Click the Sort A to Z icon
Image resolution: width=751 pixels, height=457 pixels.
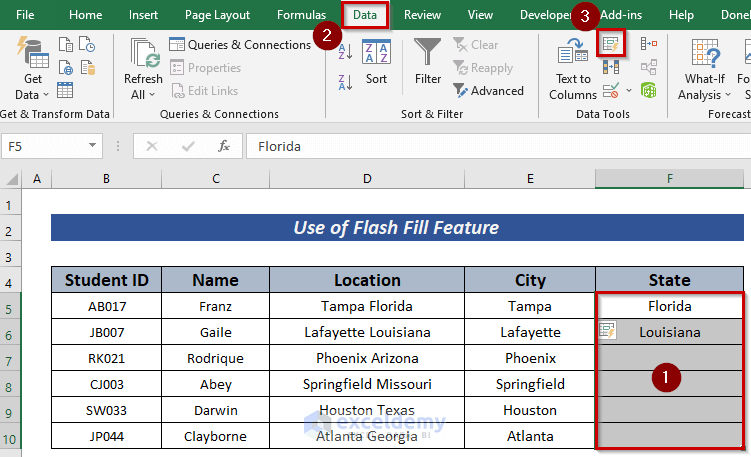[346, 52]
